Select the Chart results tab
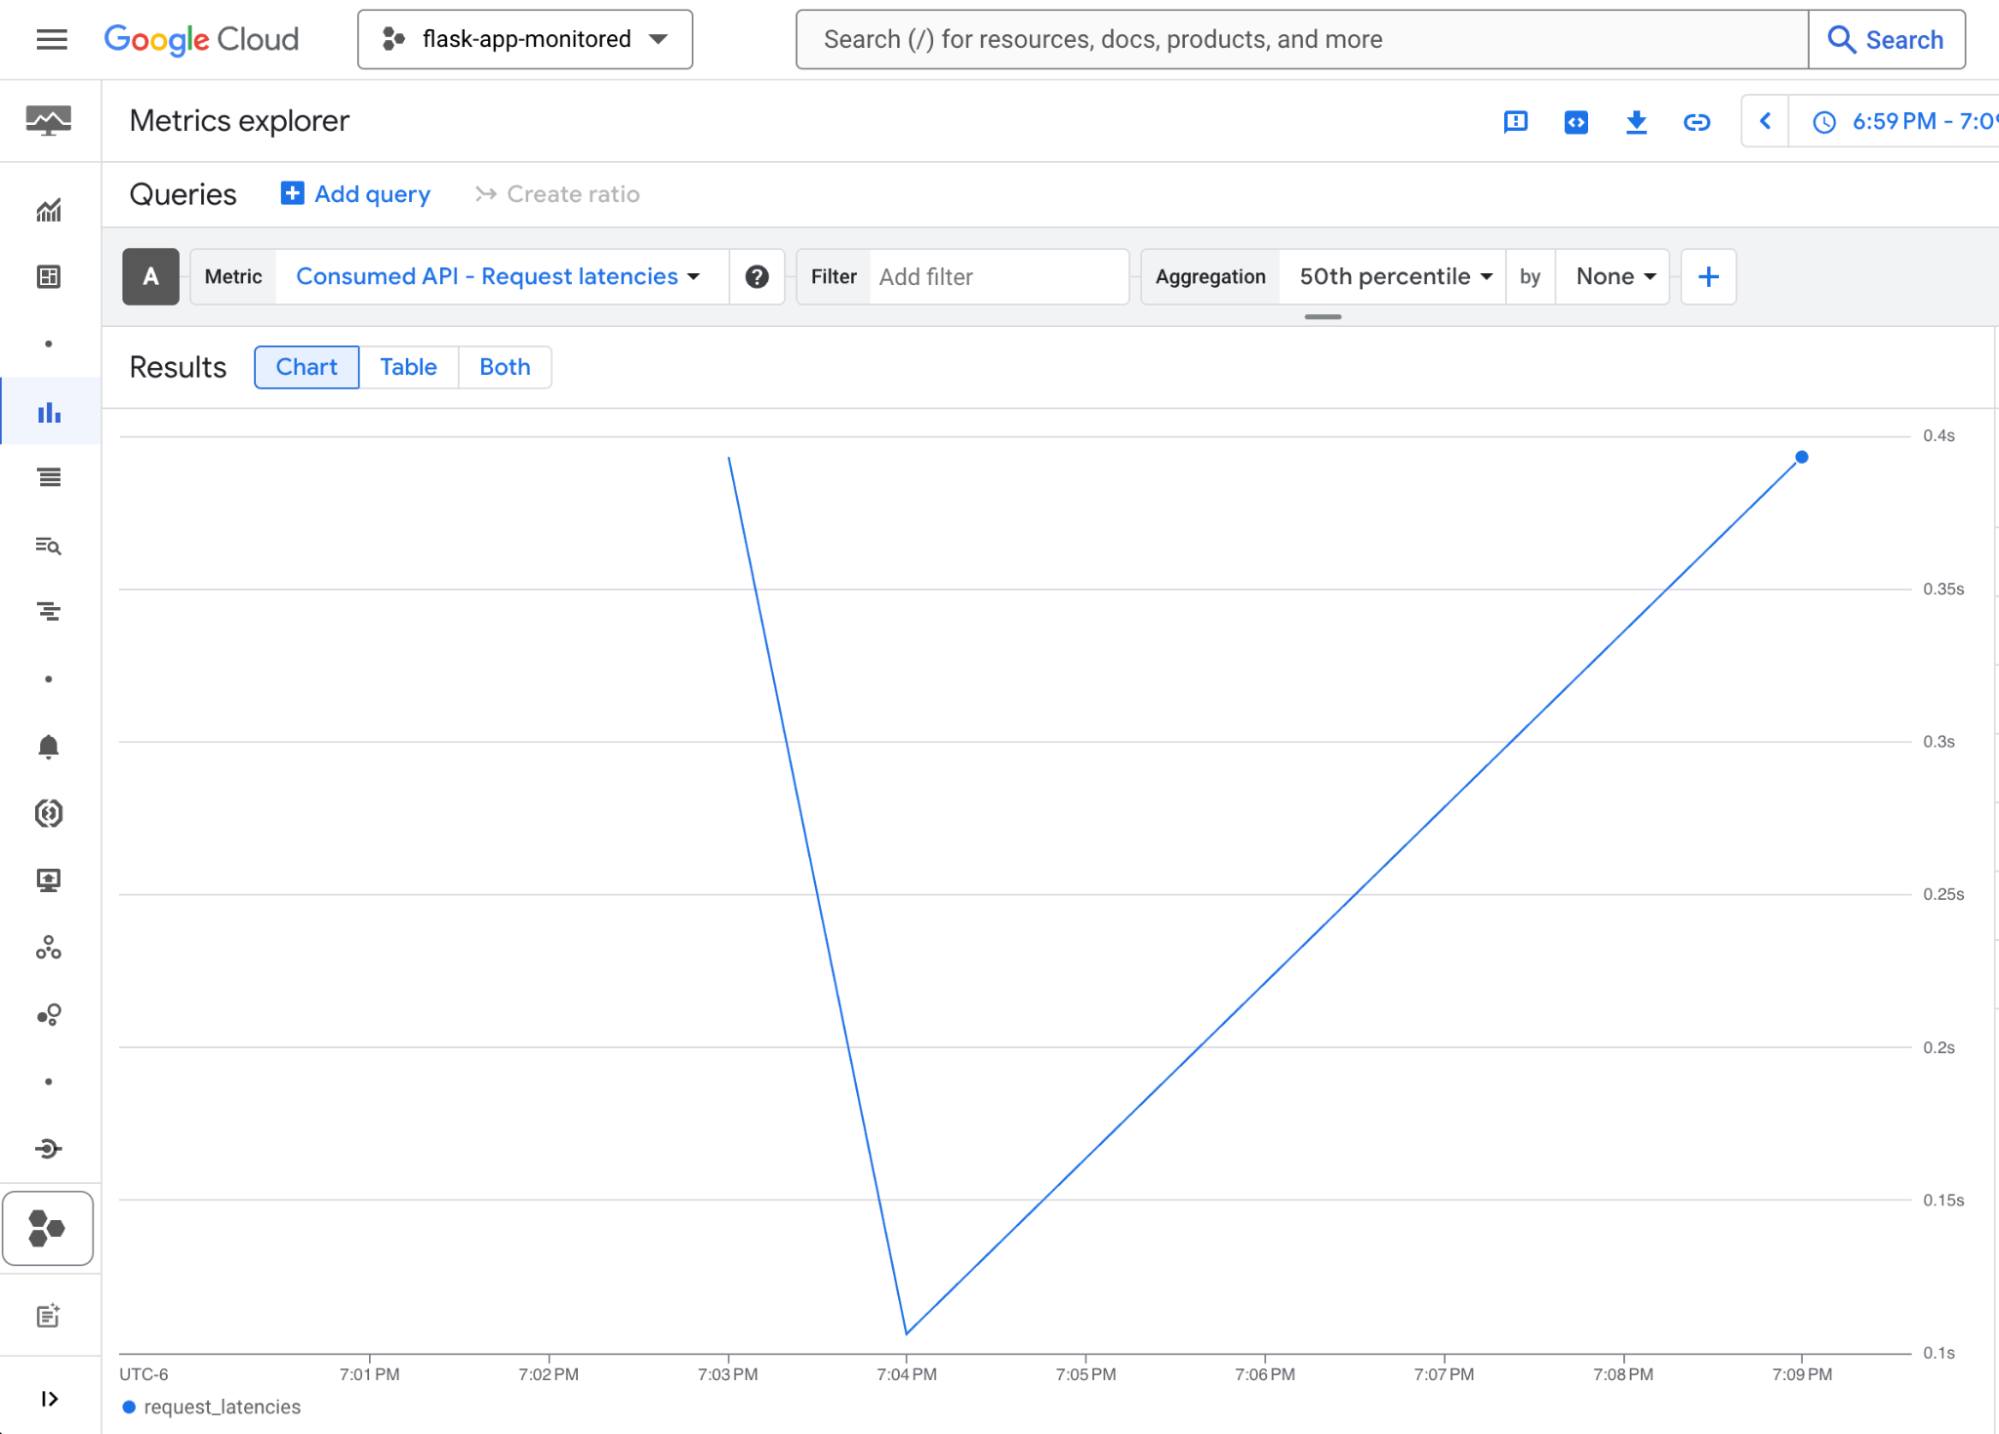 tap(306, 367)
